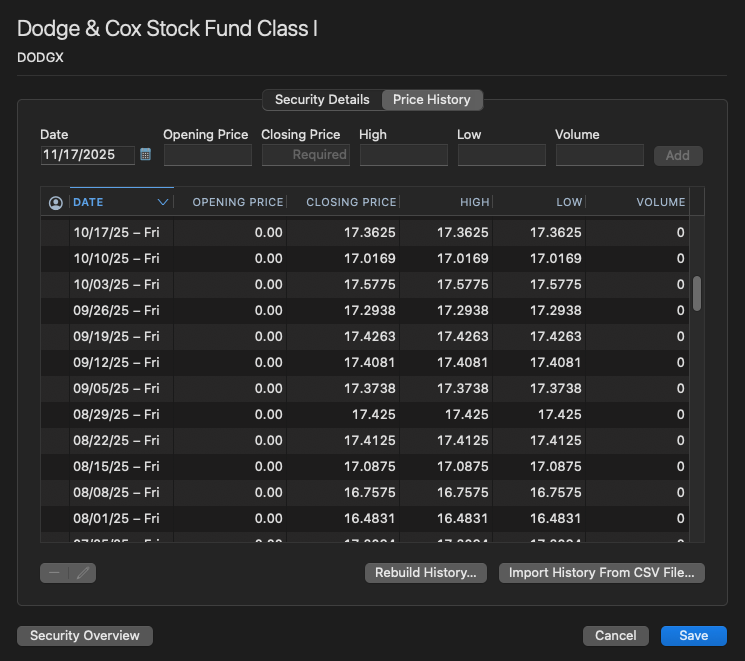The height and width of the screenshot is (661, 745).
Task: Click the Volume input field
Action: pyautogui.click(x=600, y=155)
